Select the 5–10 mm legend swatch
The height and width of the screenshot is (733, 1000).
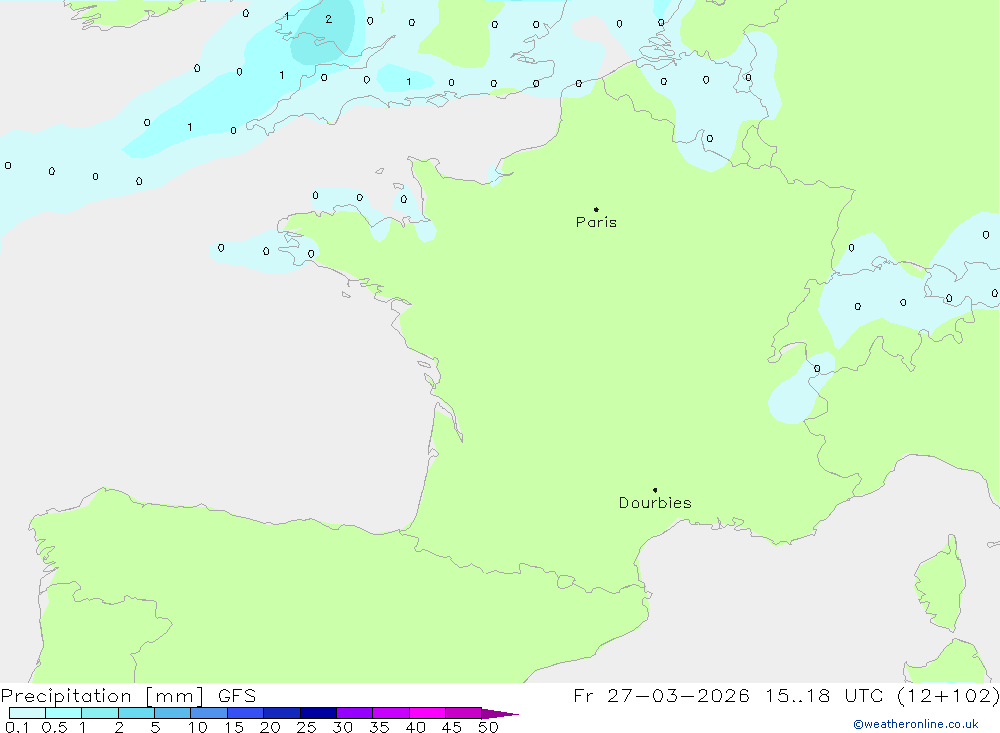173,713
